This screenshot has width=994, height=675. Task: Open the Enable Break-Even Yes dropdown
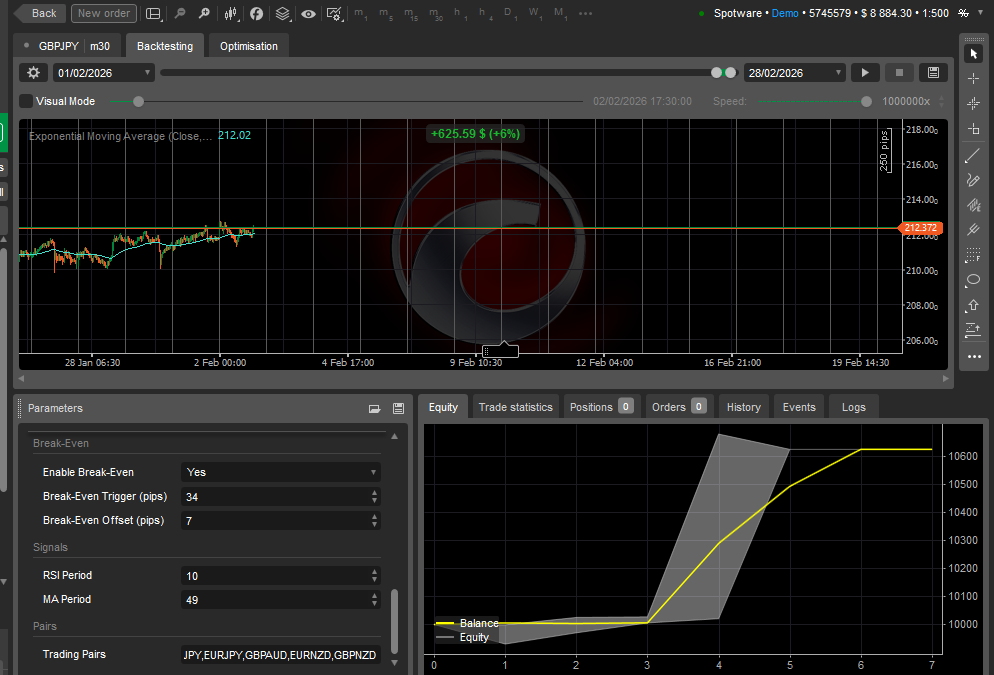click(281, 472)
